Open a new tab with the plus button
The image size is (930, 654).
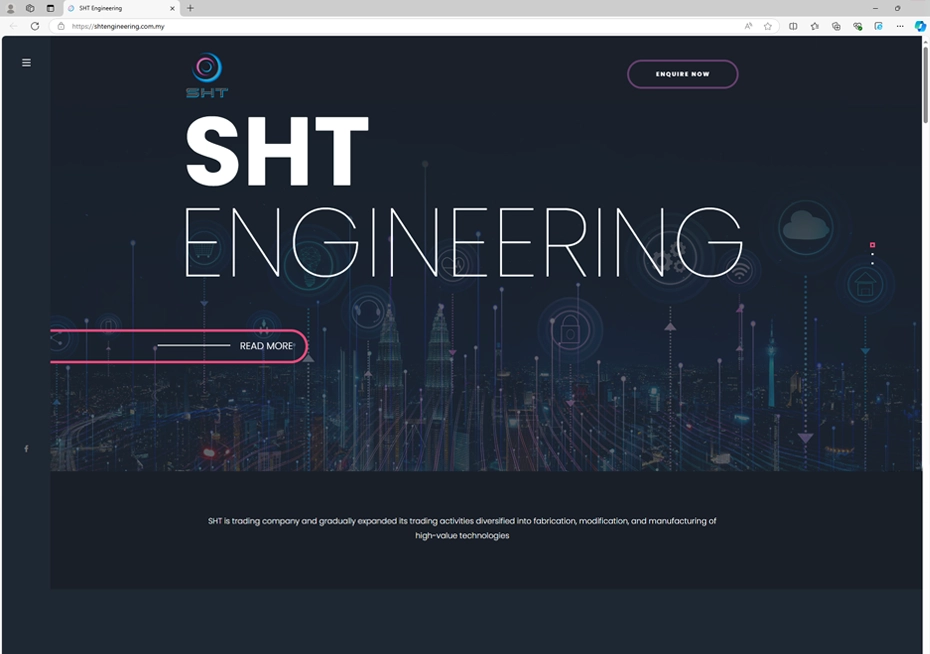[x=190, y=8]
